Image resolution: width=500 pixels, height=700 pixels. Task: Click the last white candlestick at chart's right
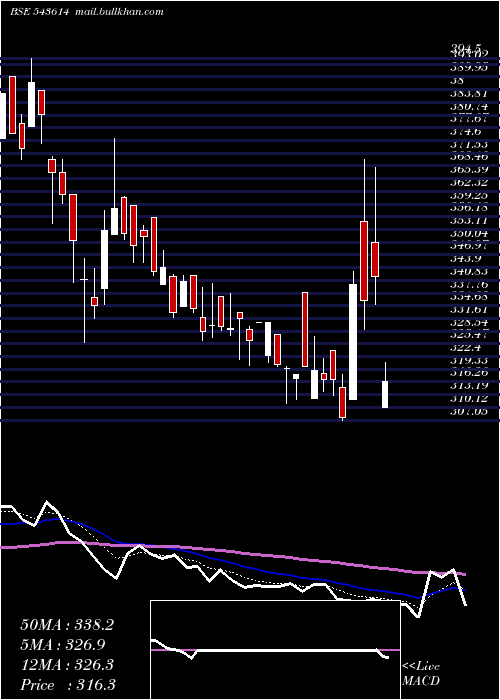pos(385,394)
